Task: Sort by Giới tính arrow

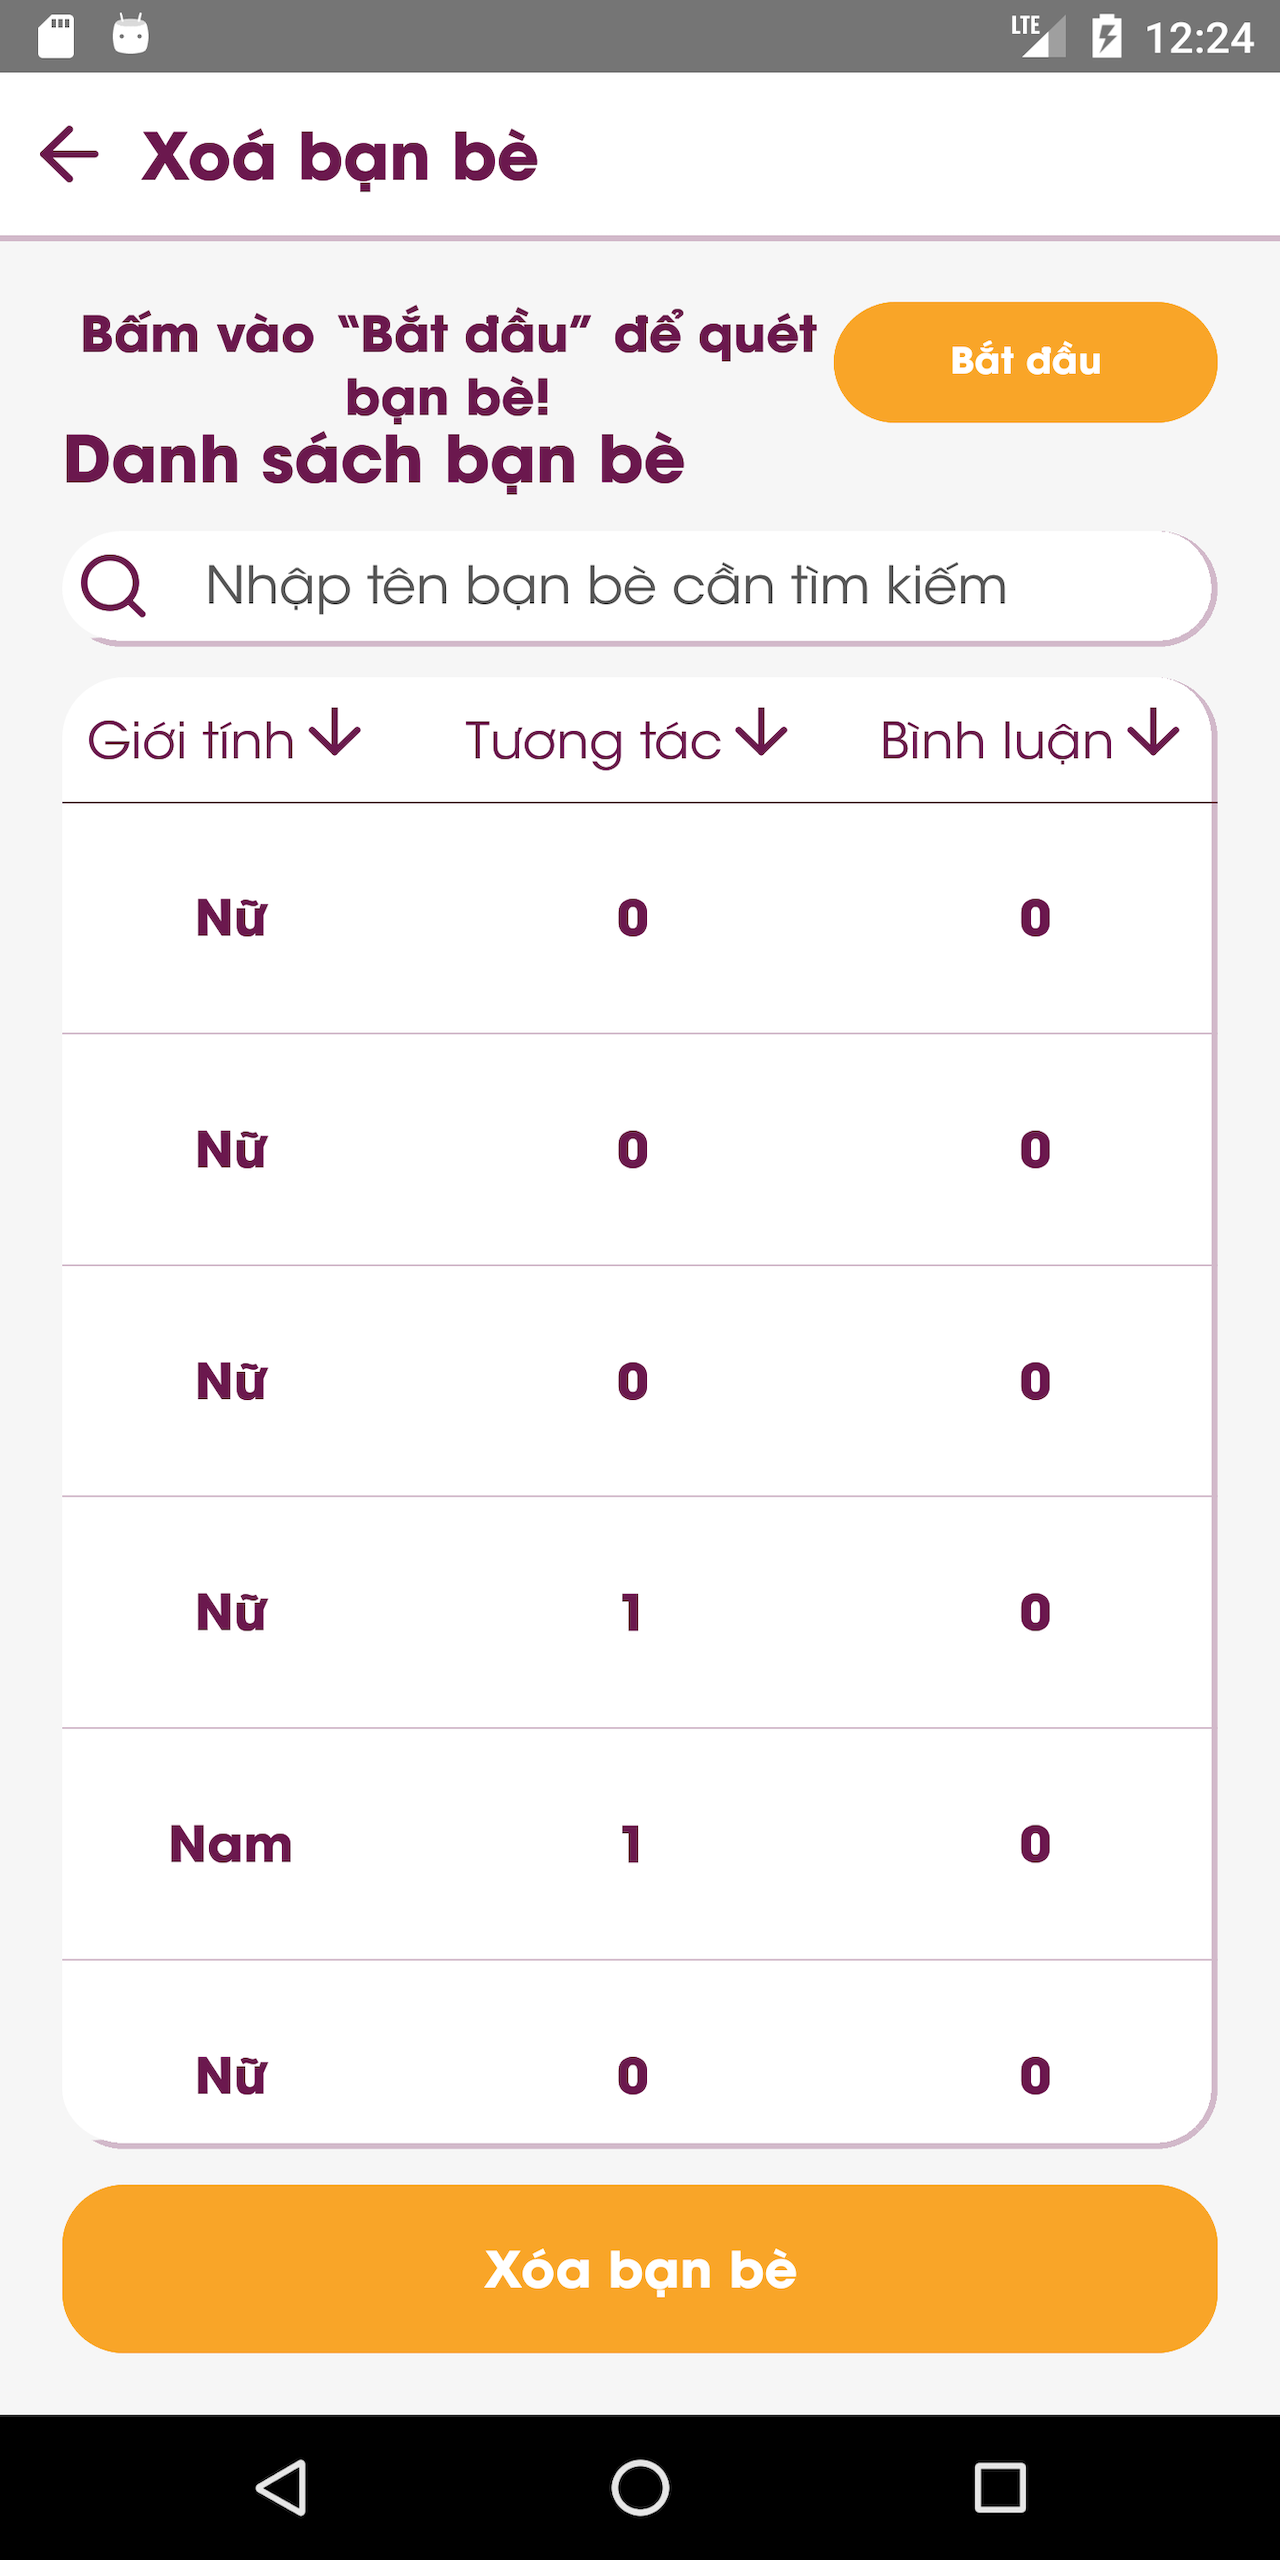Action: [335, 733]
